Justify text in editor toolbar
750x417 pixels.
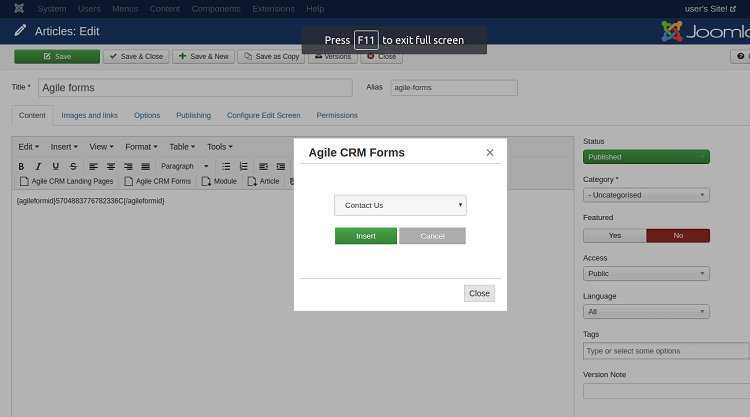click(145, 166)
